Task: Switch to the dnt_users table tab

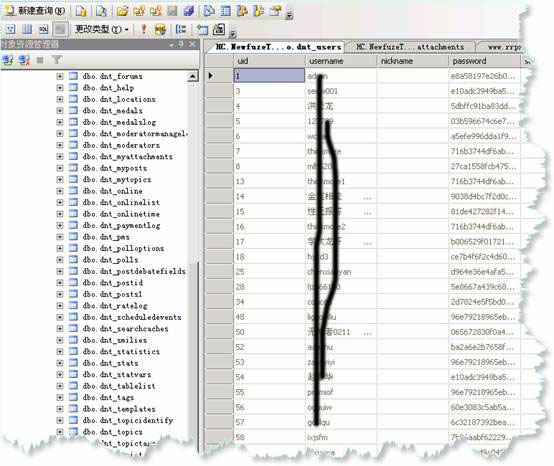Action: coord(278,47)
